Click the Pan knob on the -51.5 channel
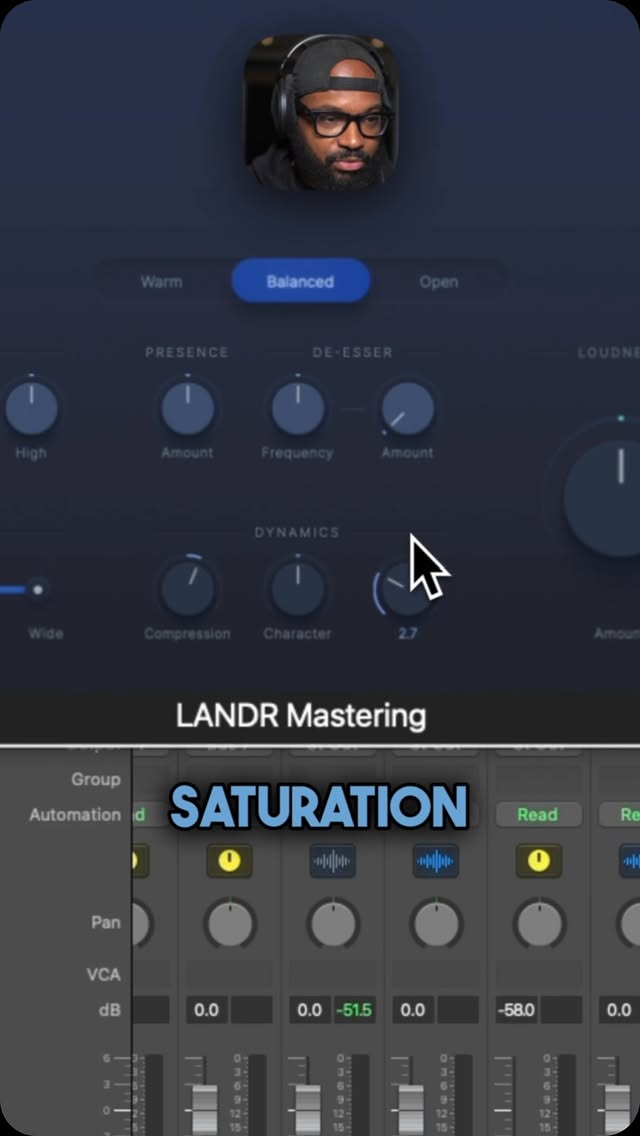 click(x=333, y=924)
